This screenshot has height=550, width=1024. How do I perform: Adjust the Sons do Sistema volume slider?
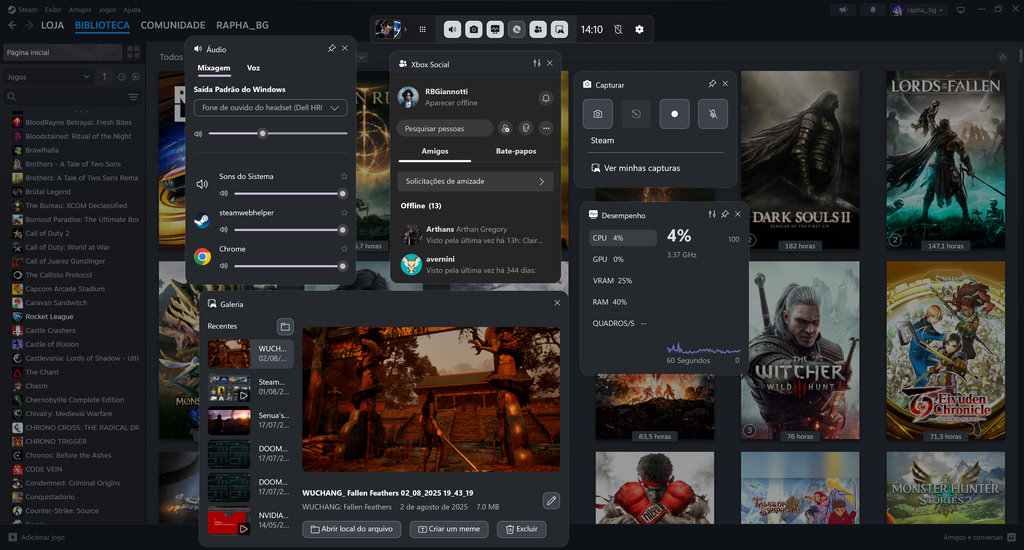click(x=290, y=193)
